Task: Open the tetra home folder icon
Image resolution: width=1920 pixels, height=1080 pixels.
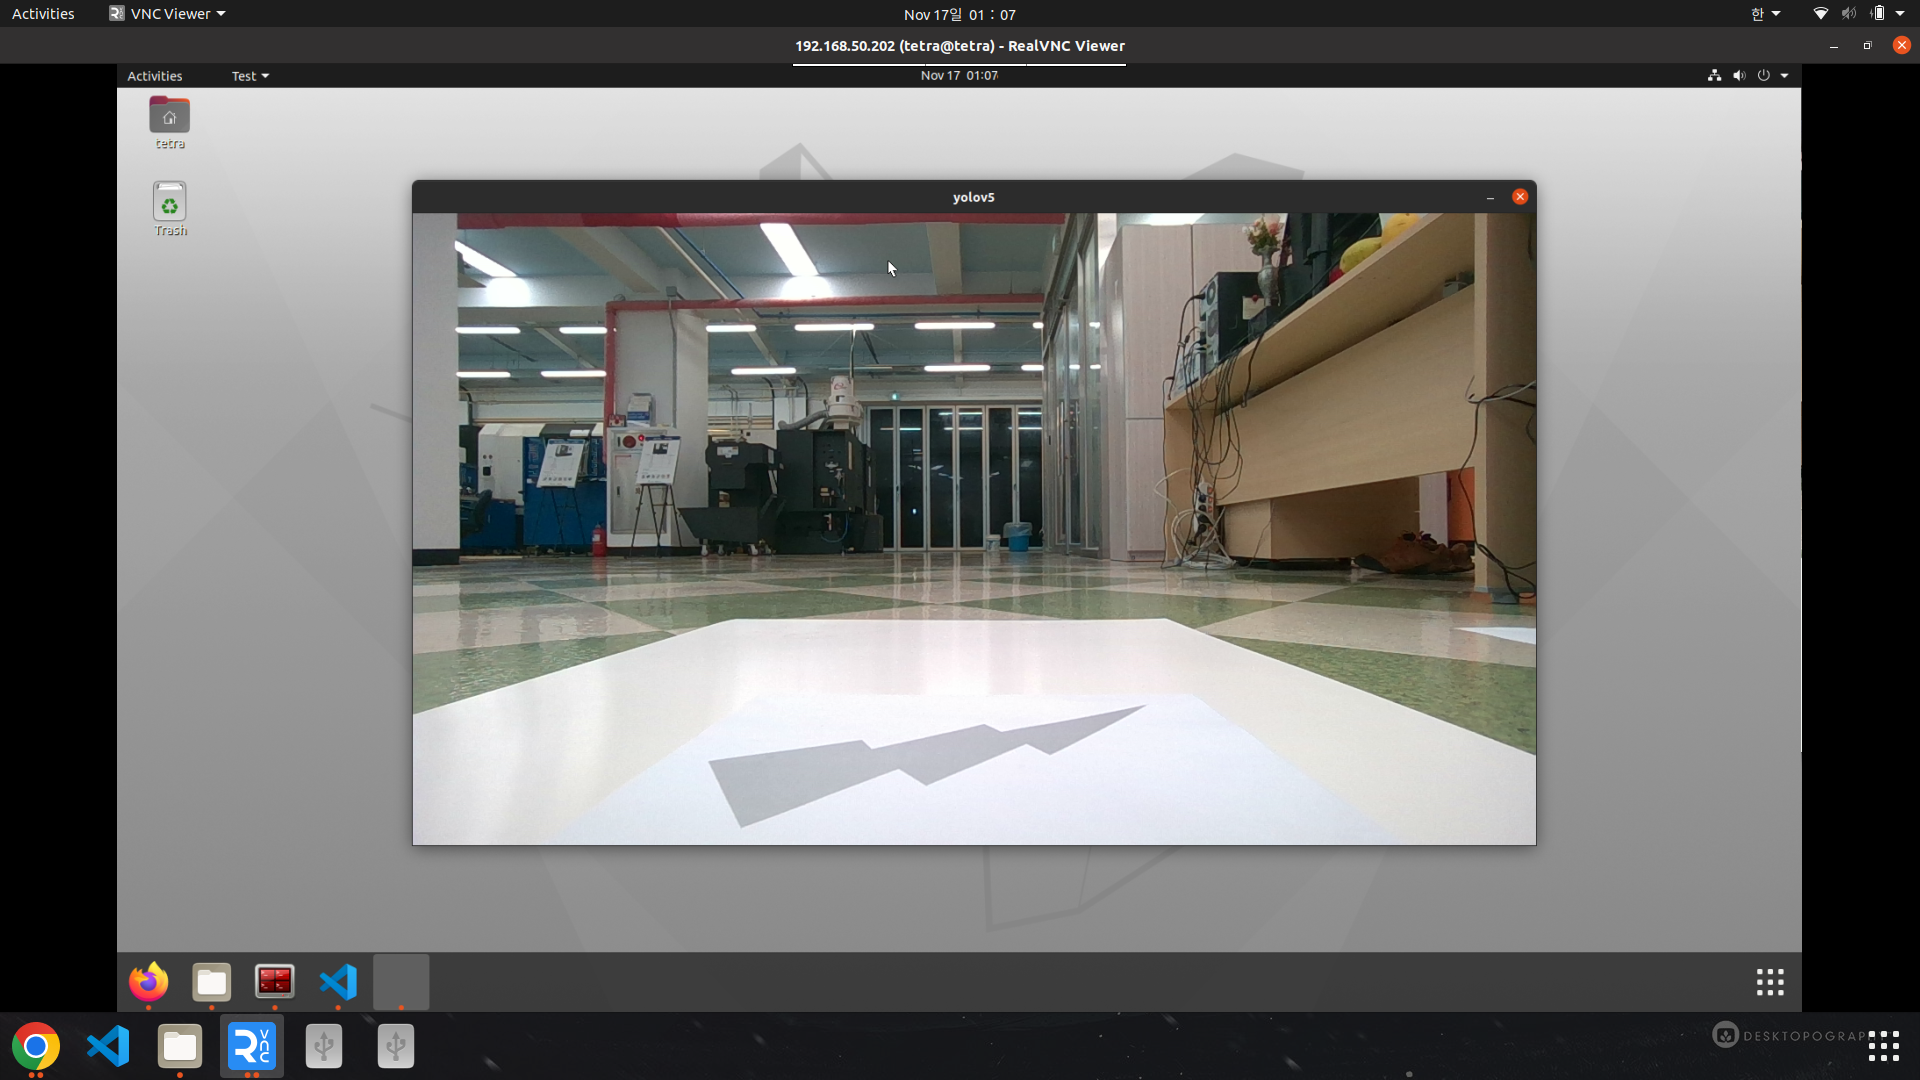Action: pyautogui.click(x=169, y=117)
